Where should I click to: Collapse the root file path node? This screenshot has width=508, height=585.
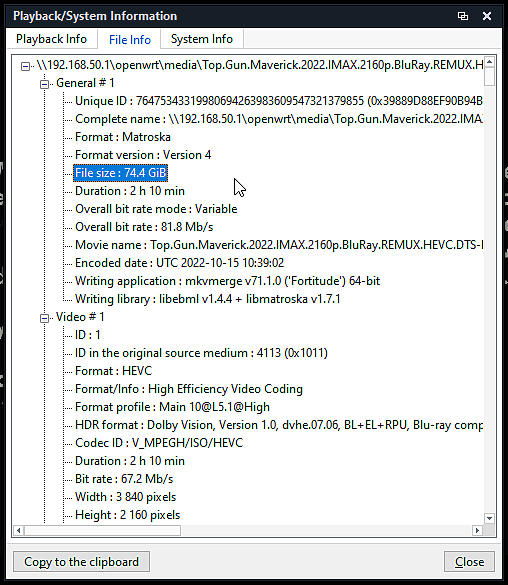[x=25, y=66]
